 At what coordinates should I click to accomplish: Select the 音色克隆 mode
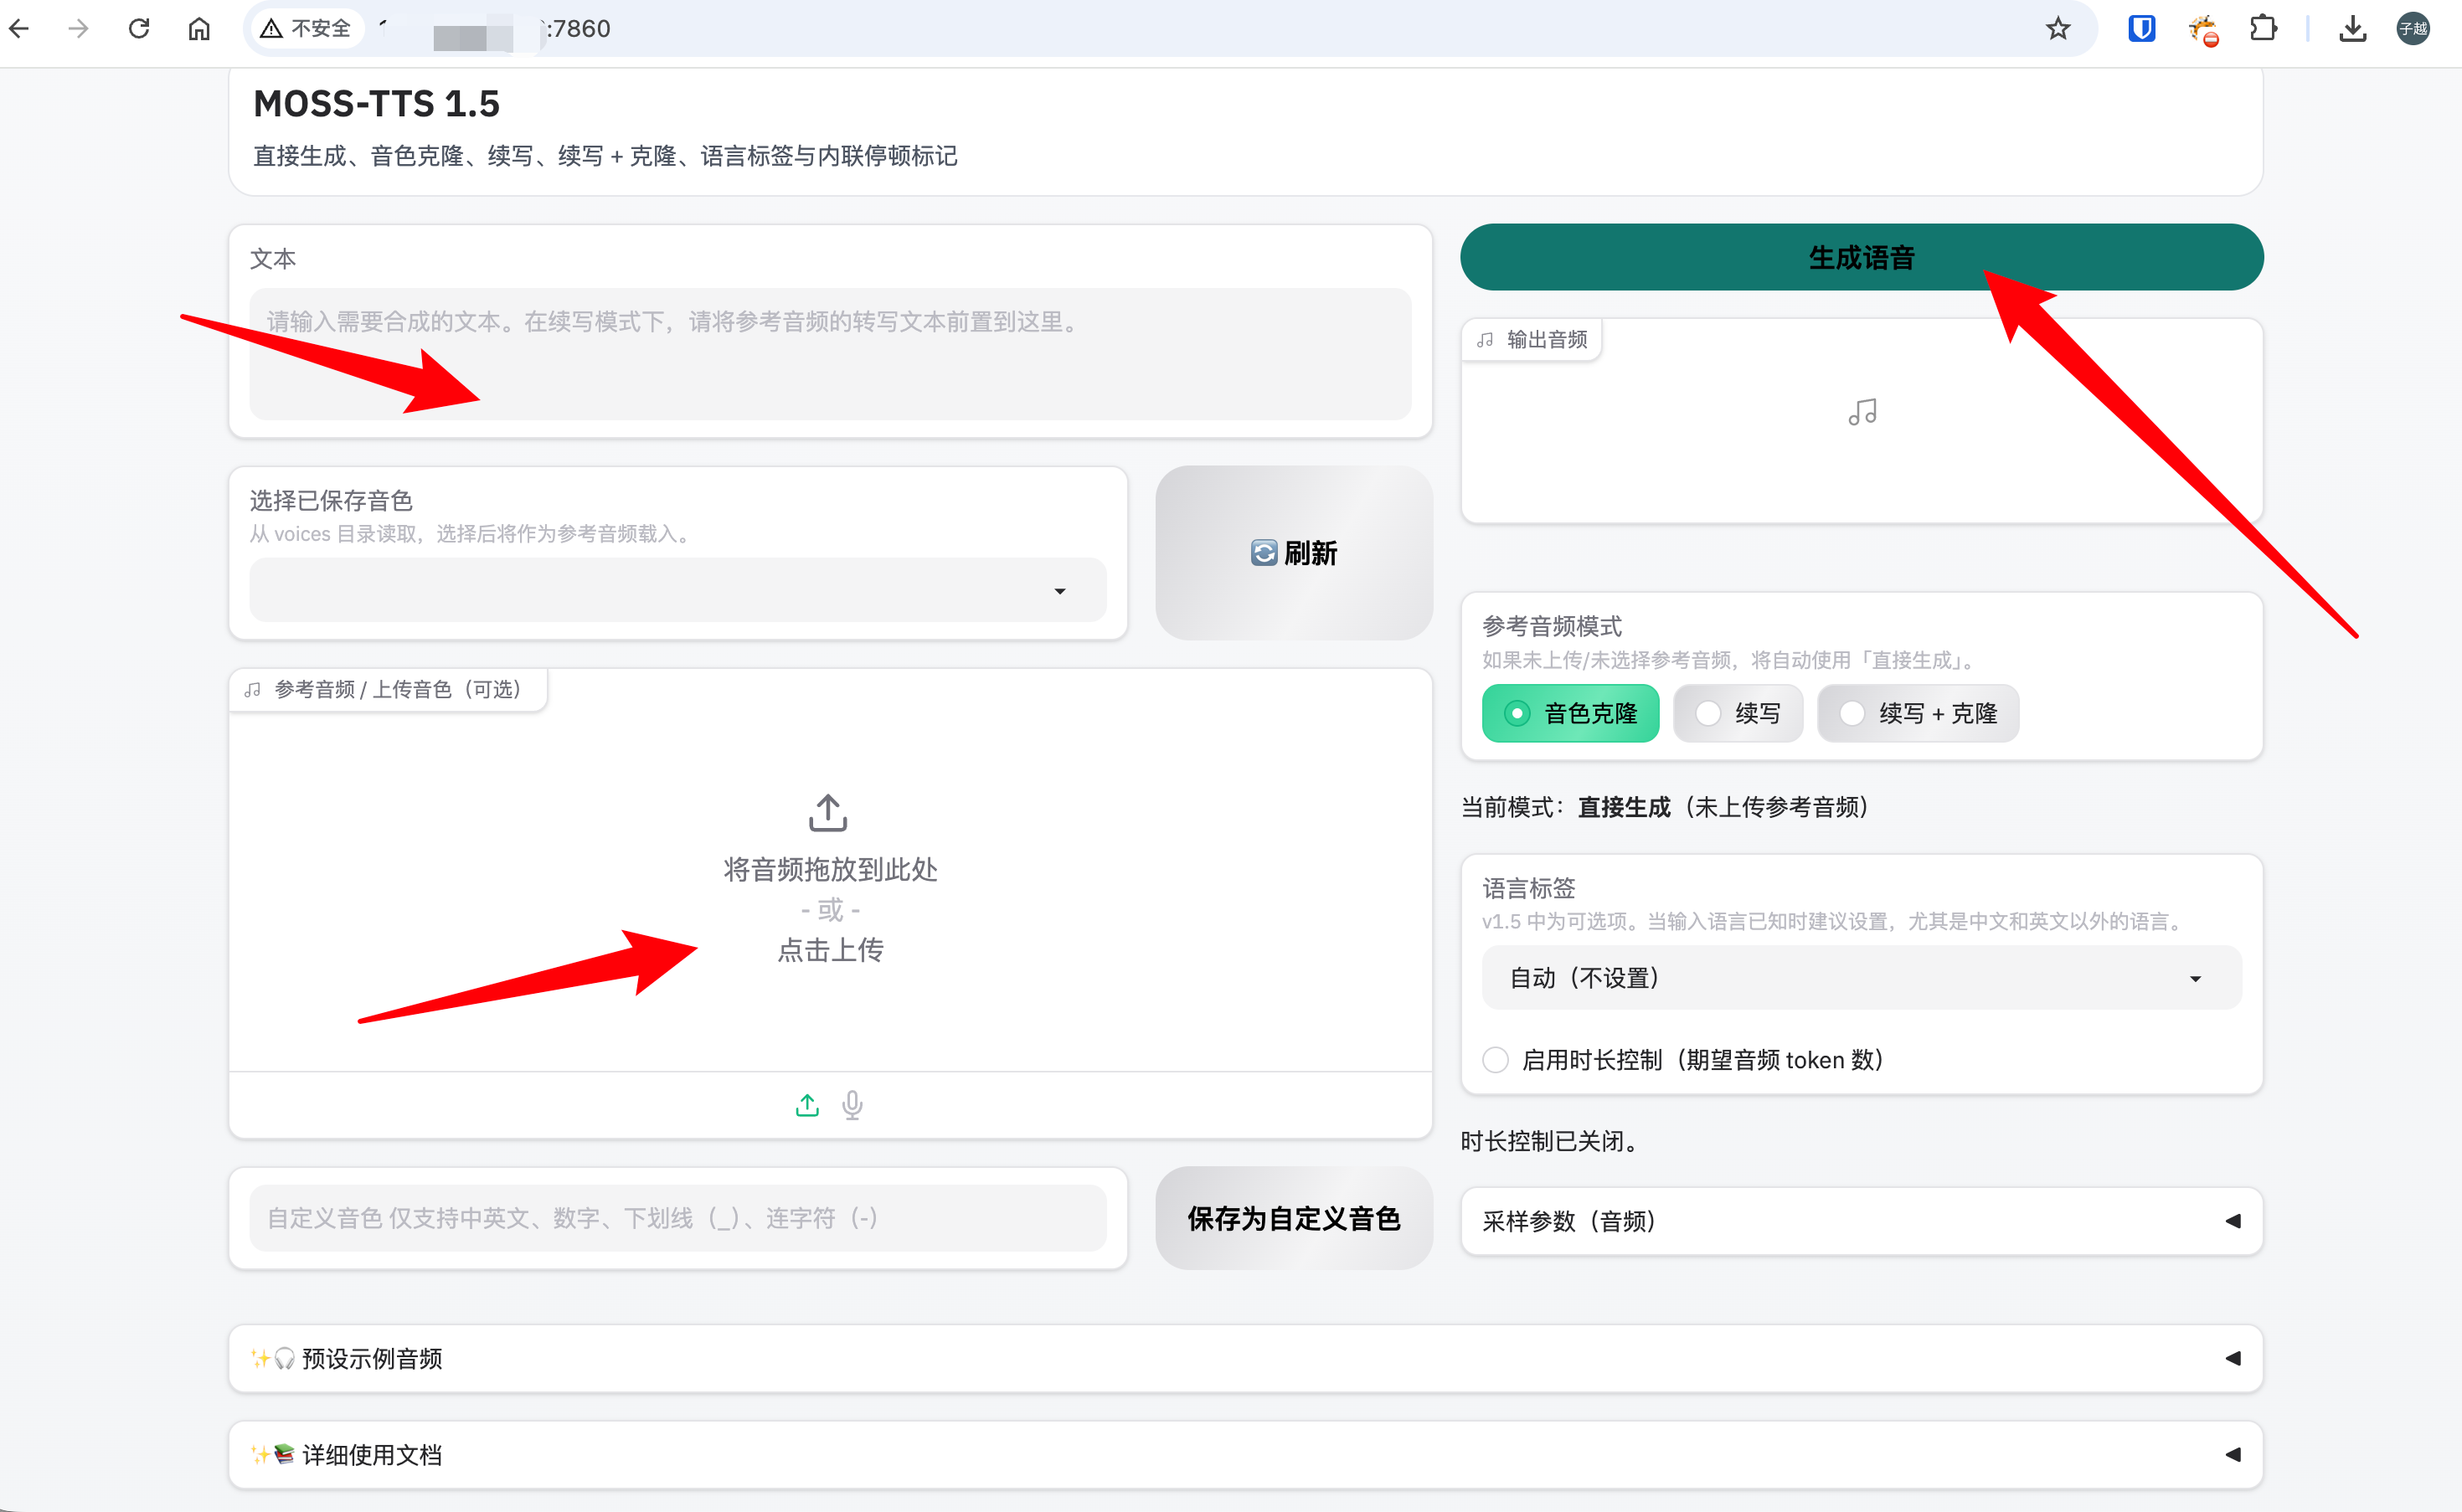point(1570,713)
